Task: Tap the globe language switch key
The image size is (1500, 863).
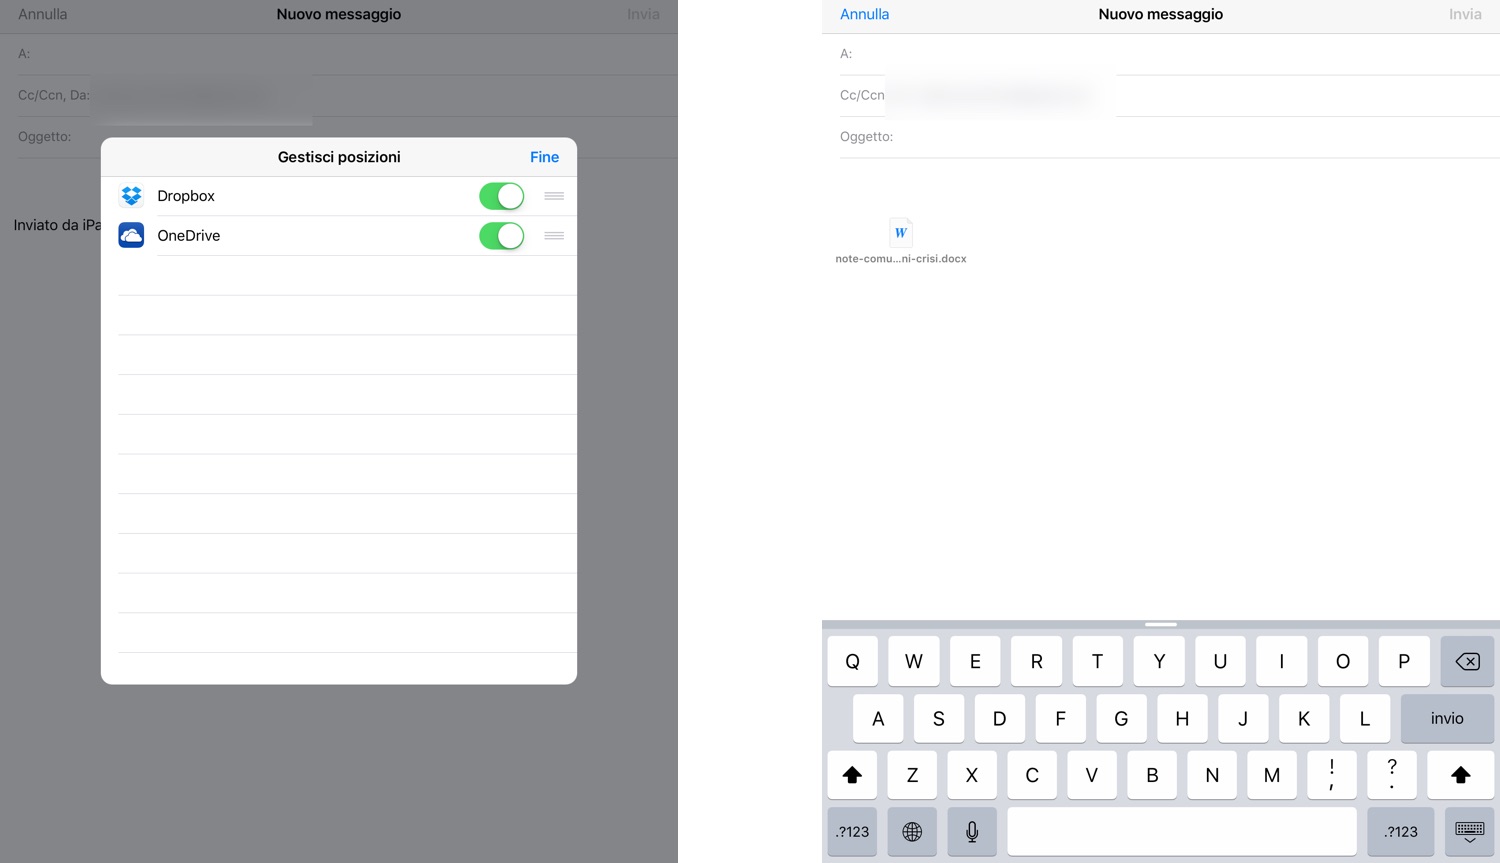Action: 912,831
